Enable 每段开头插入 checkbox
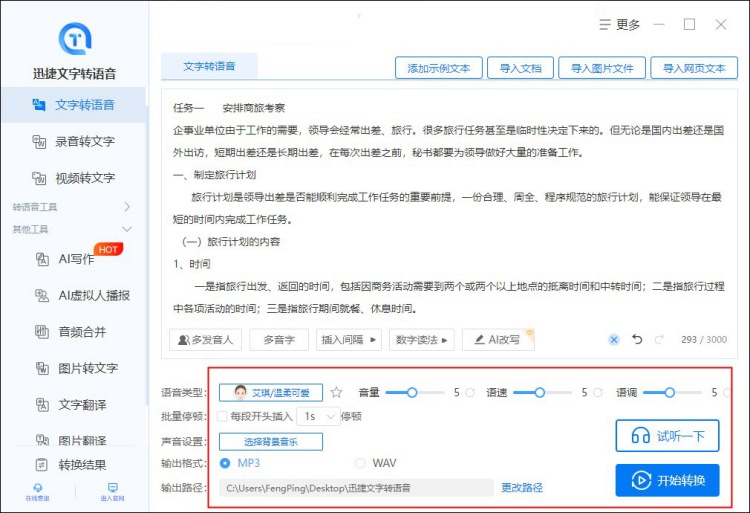The image size is (750, 513). tap(222, 416)
